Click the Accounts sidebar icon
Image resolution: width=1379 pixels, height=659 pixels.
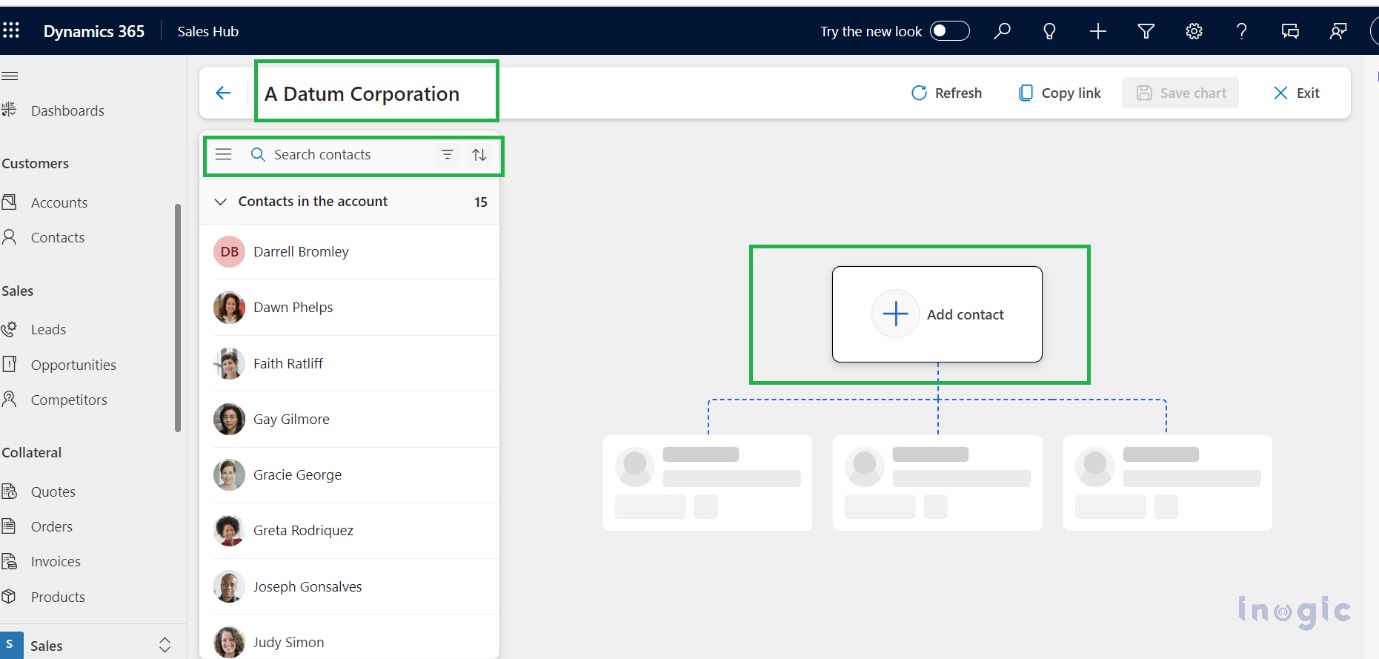coord(9,202)
